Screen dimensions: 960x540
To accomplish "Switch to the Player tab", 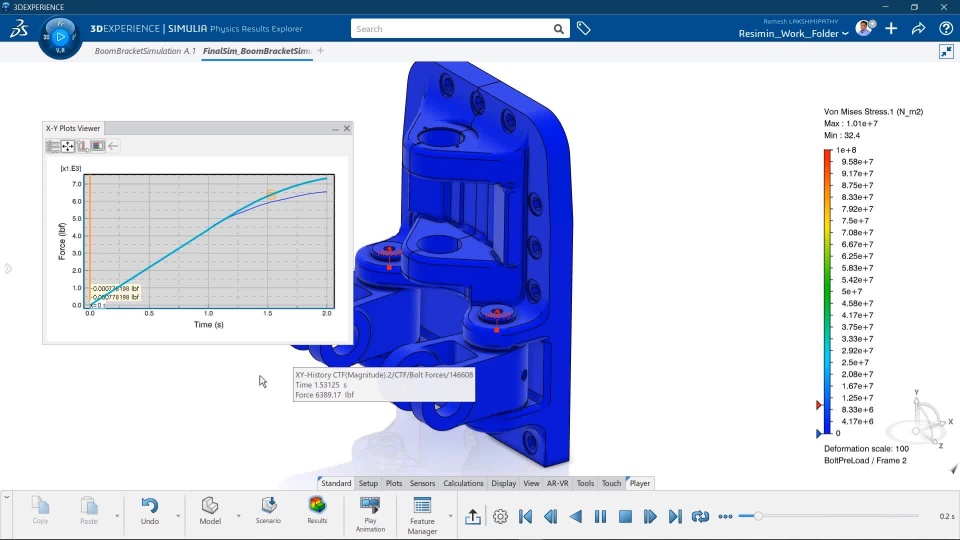I will pyautogui.click(x=639, y=483).
